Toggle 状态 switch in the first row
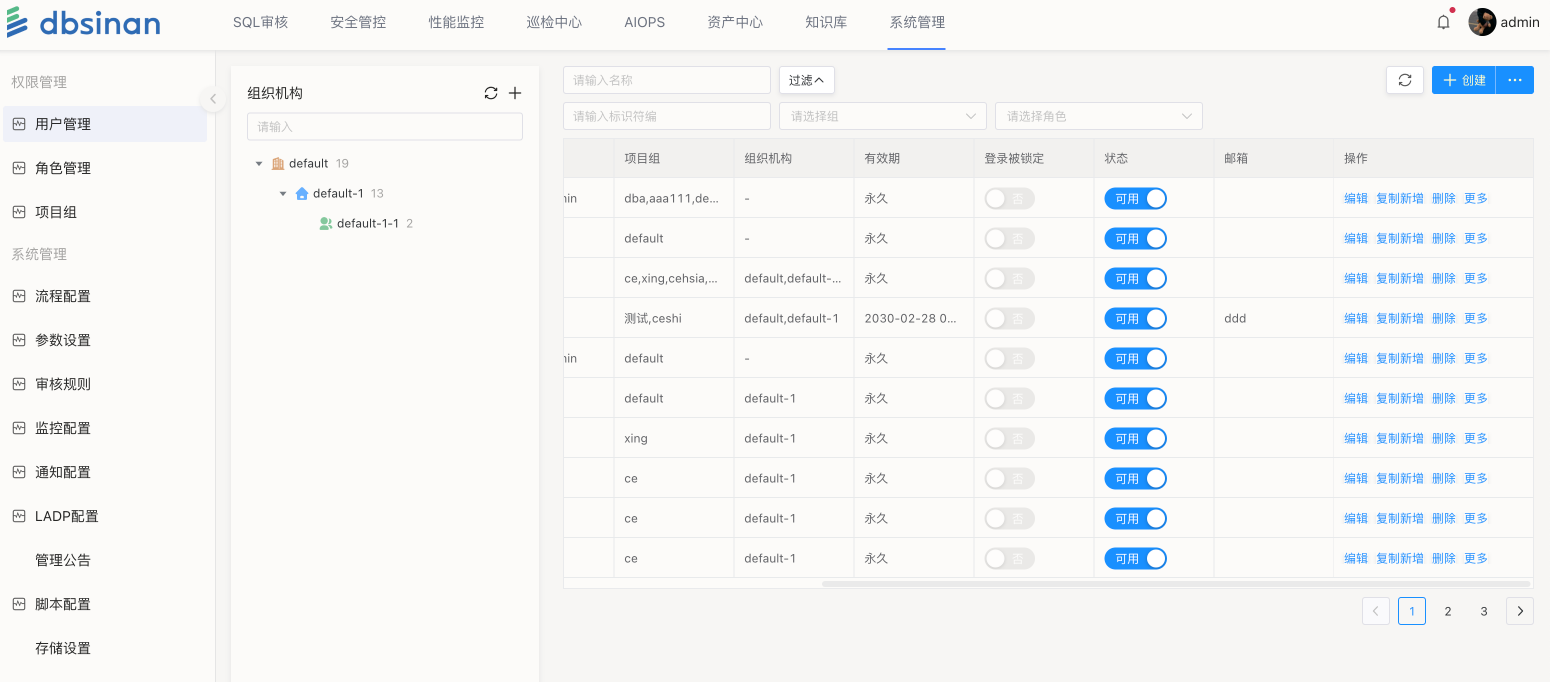The image size is (1550, 682). point(1135,198)
